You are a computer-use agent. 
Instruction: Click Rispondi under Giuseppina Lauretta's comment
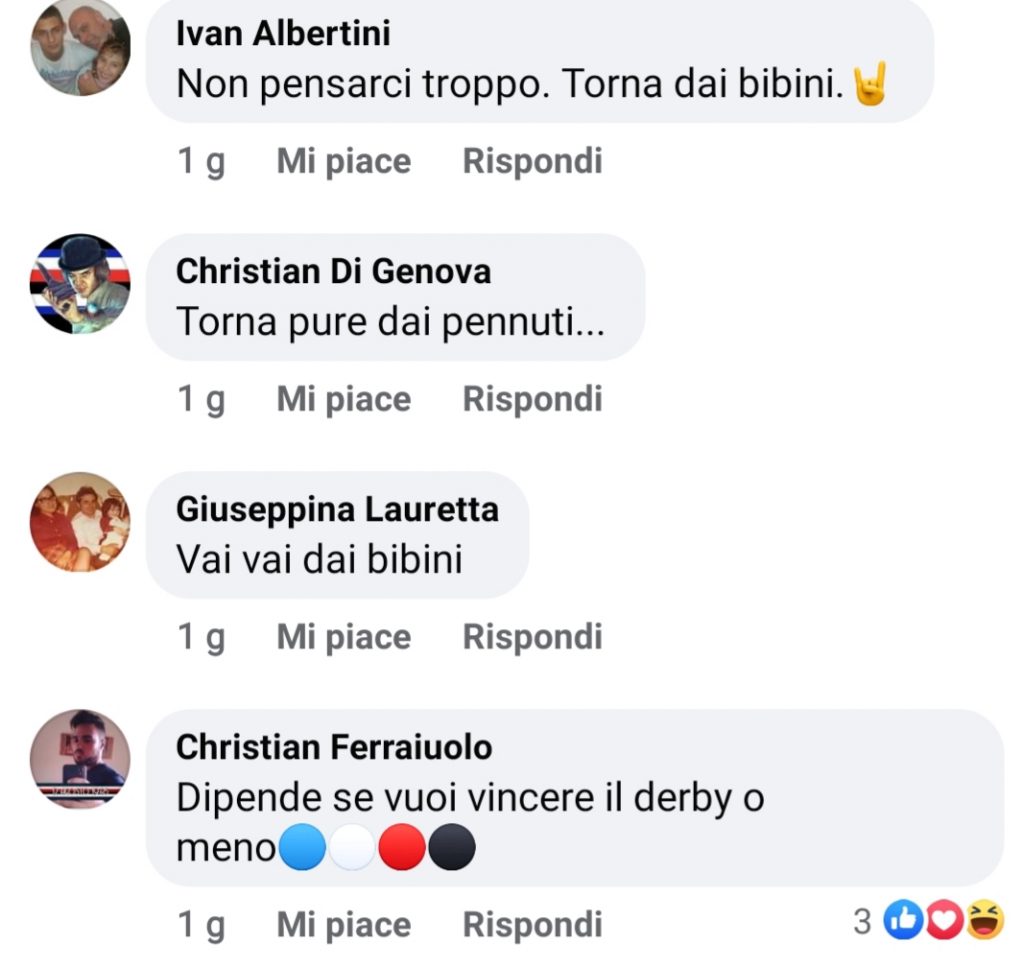coord(532,637)
